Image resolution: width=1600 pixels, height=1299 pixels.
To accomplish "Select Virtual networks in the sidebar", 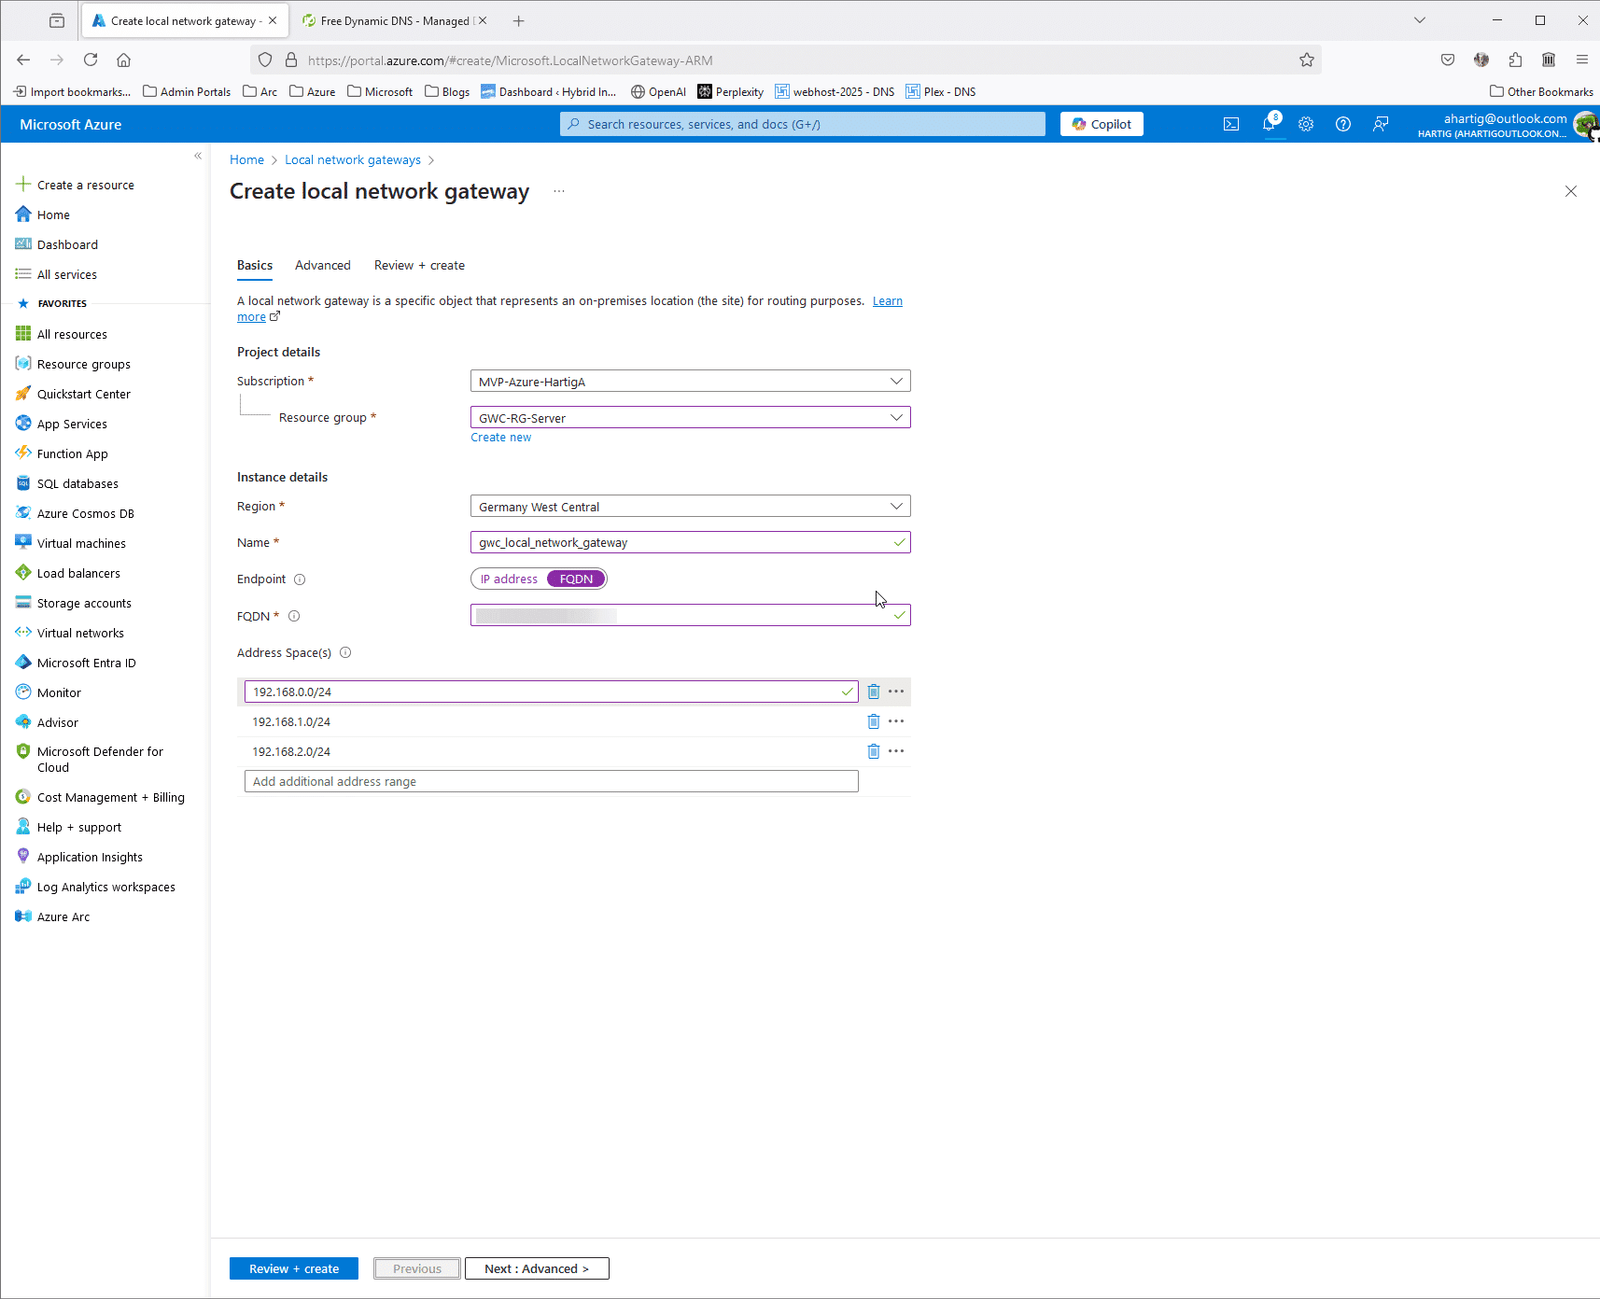I will [x=79, y=632].
